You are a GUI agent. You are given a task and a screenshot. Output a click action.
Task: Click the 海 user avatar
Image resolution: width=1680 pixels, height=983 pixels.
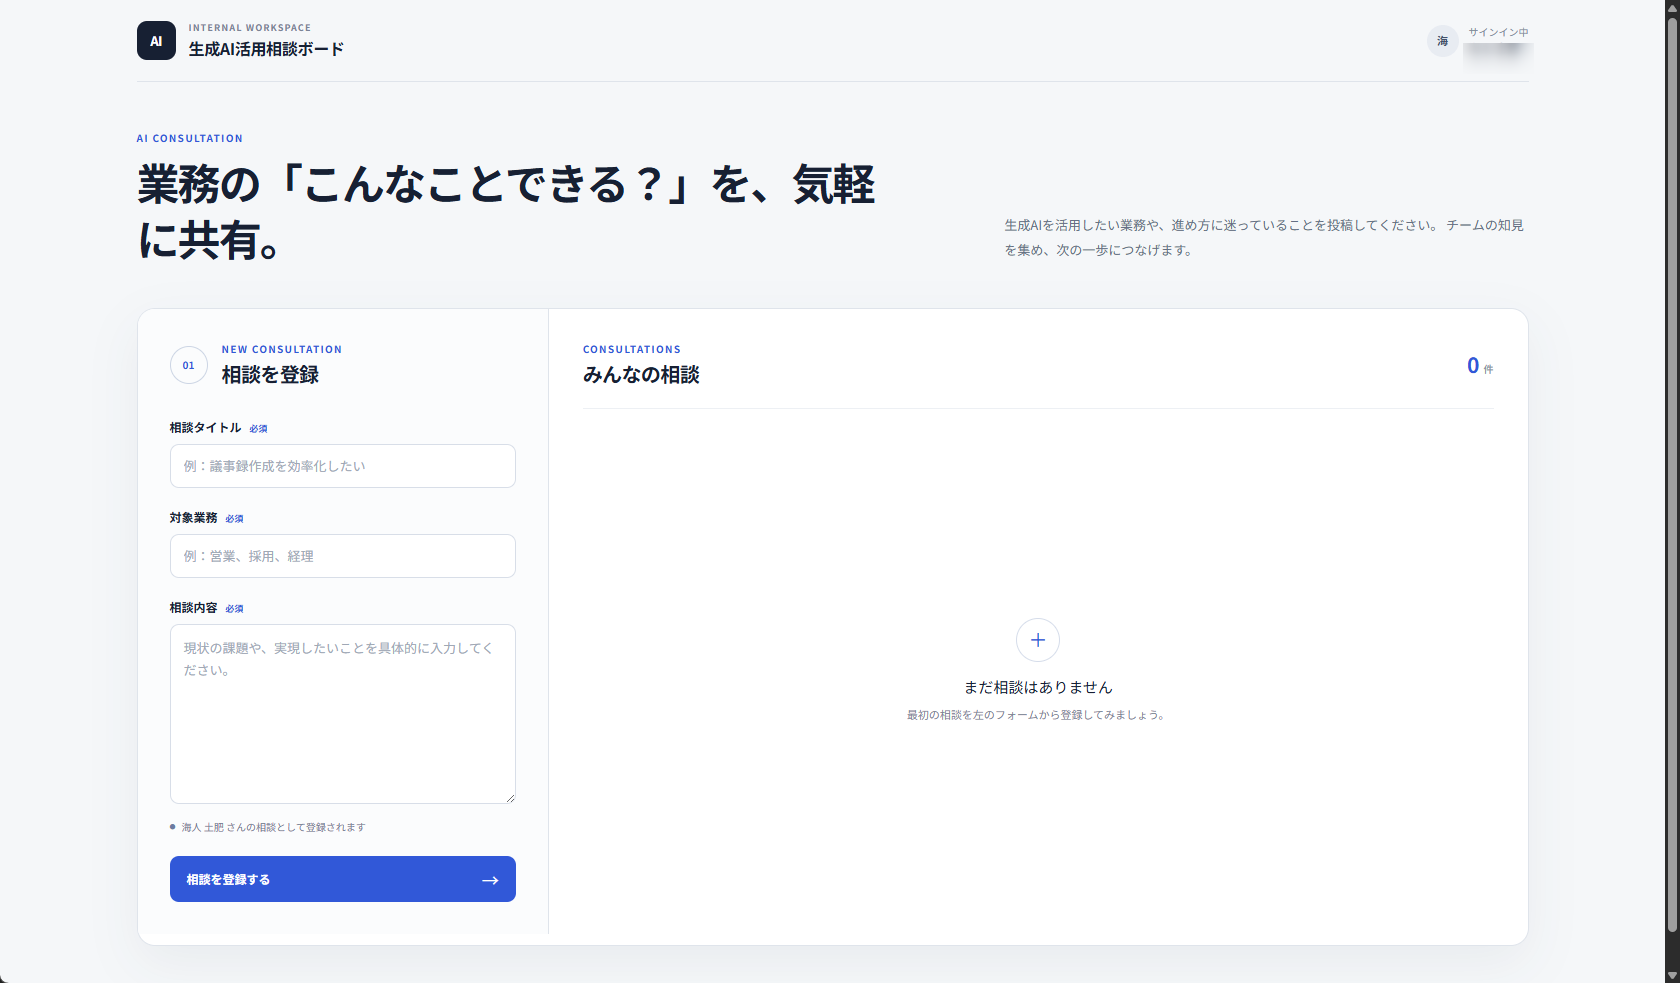click(1443, 41)
